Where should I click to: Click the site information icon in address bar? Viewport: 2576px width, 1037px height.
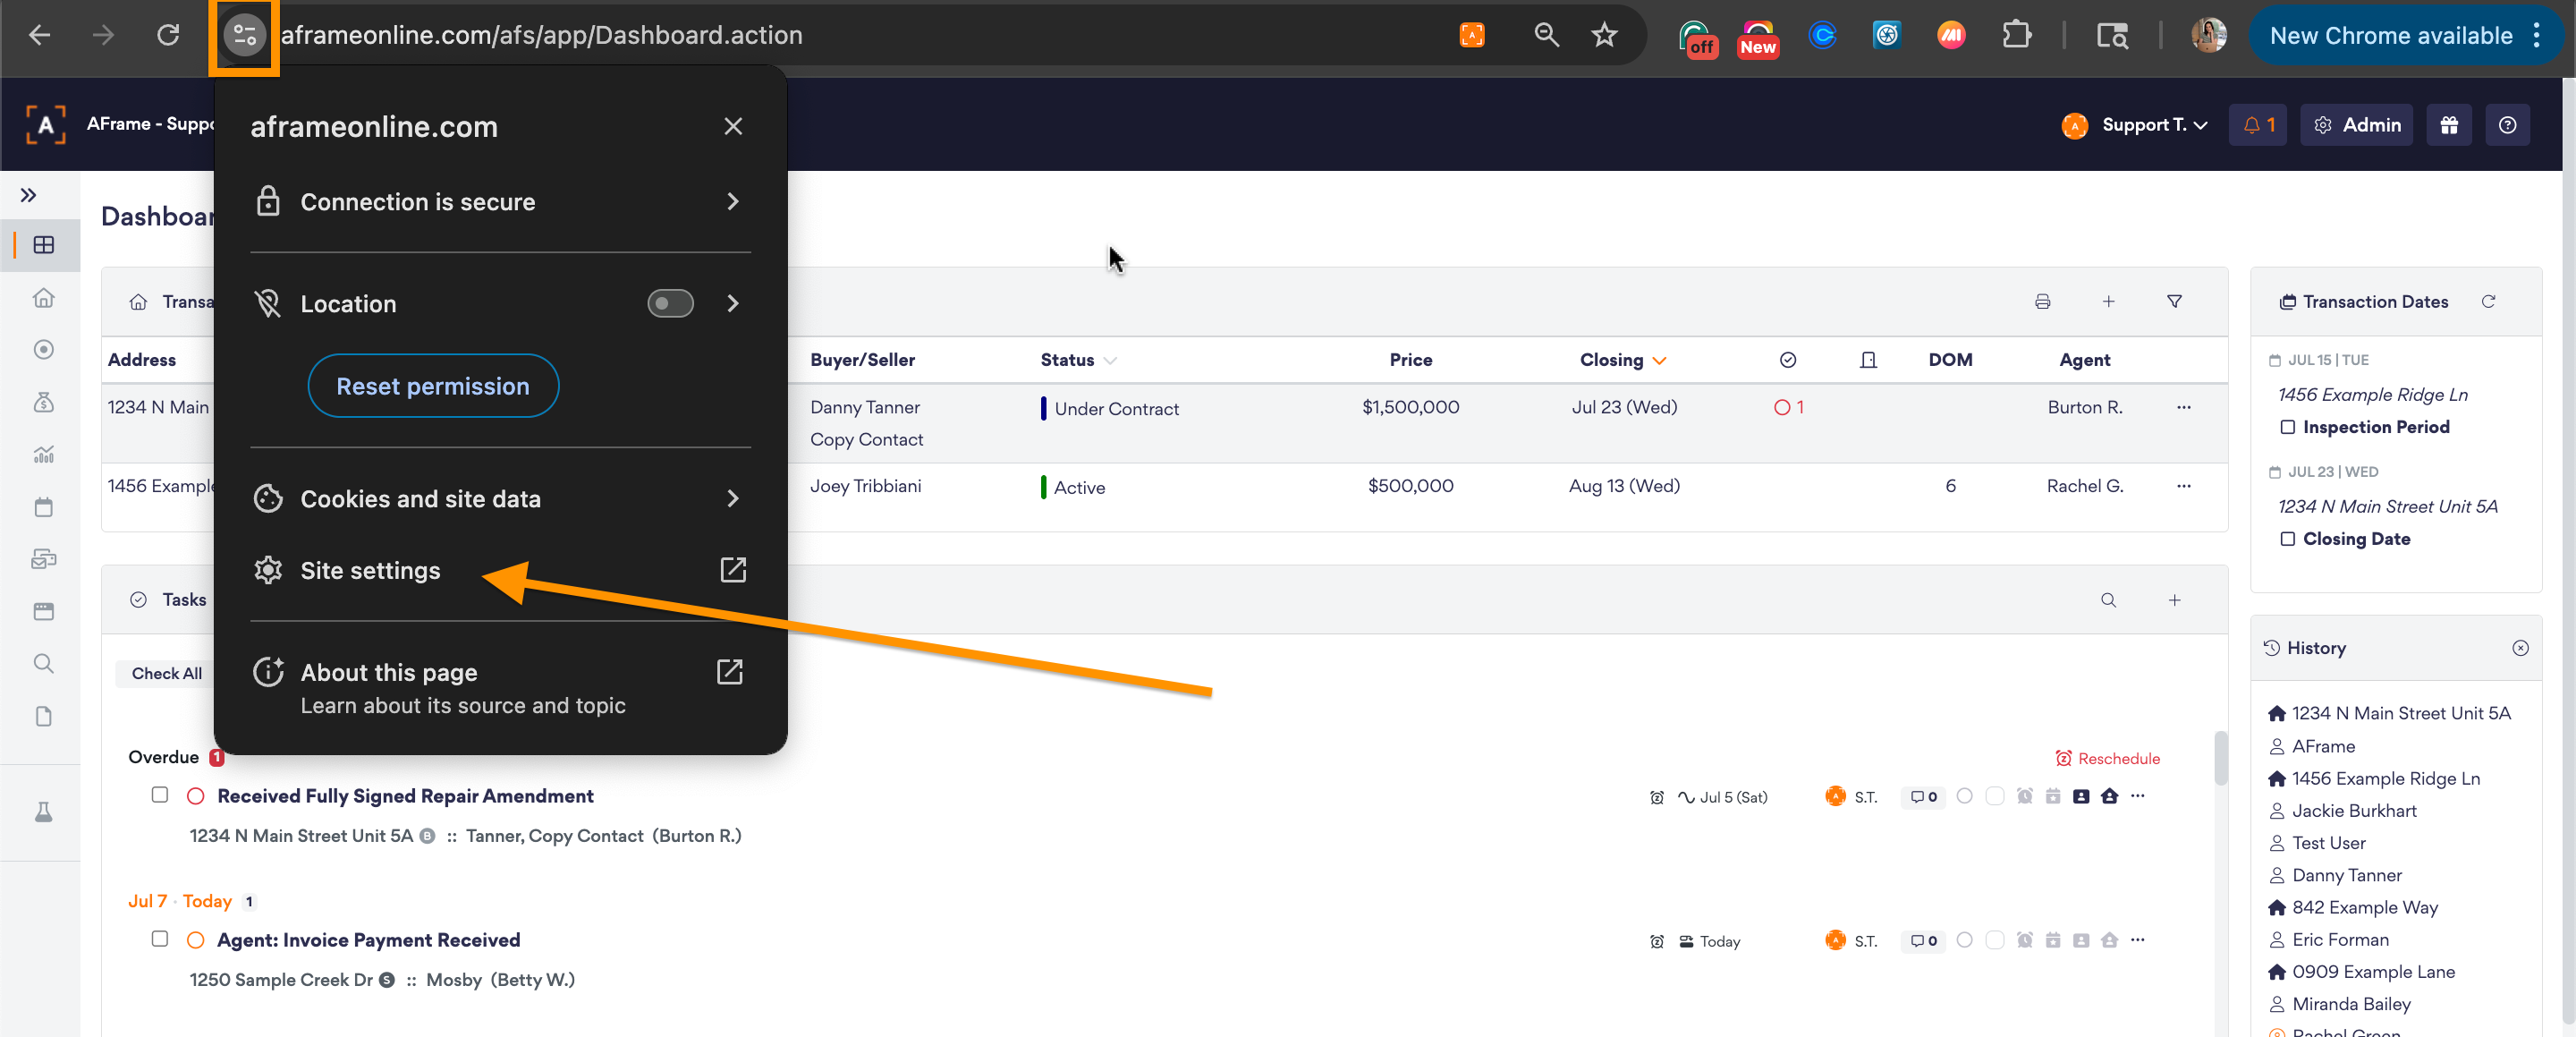(x=244, y=36)
